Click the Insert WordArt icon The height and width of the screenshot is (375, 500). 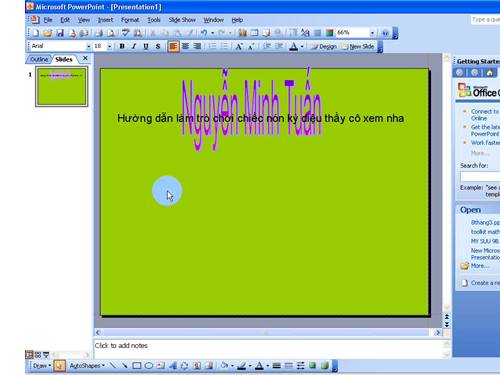coord(173,366)
